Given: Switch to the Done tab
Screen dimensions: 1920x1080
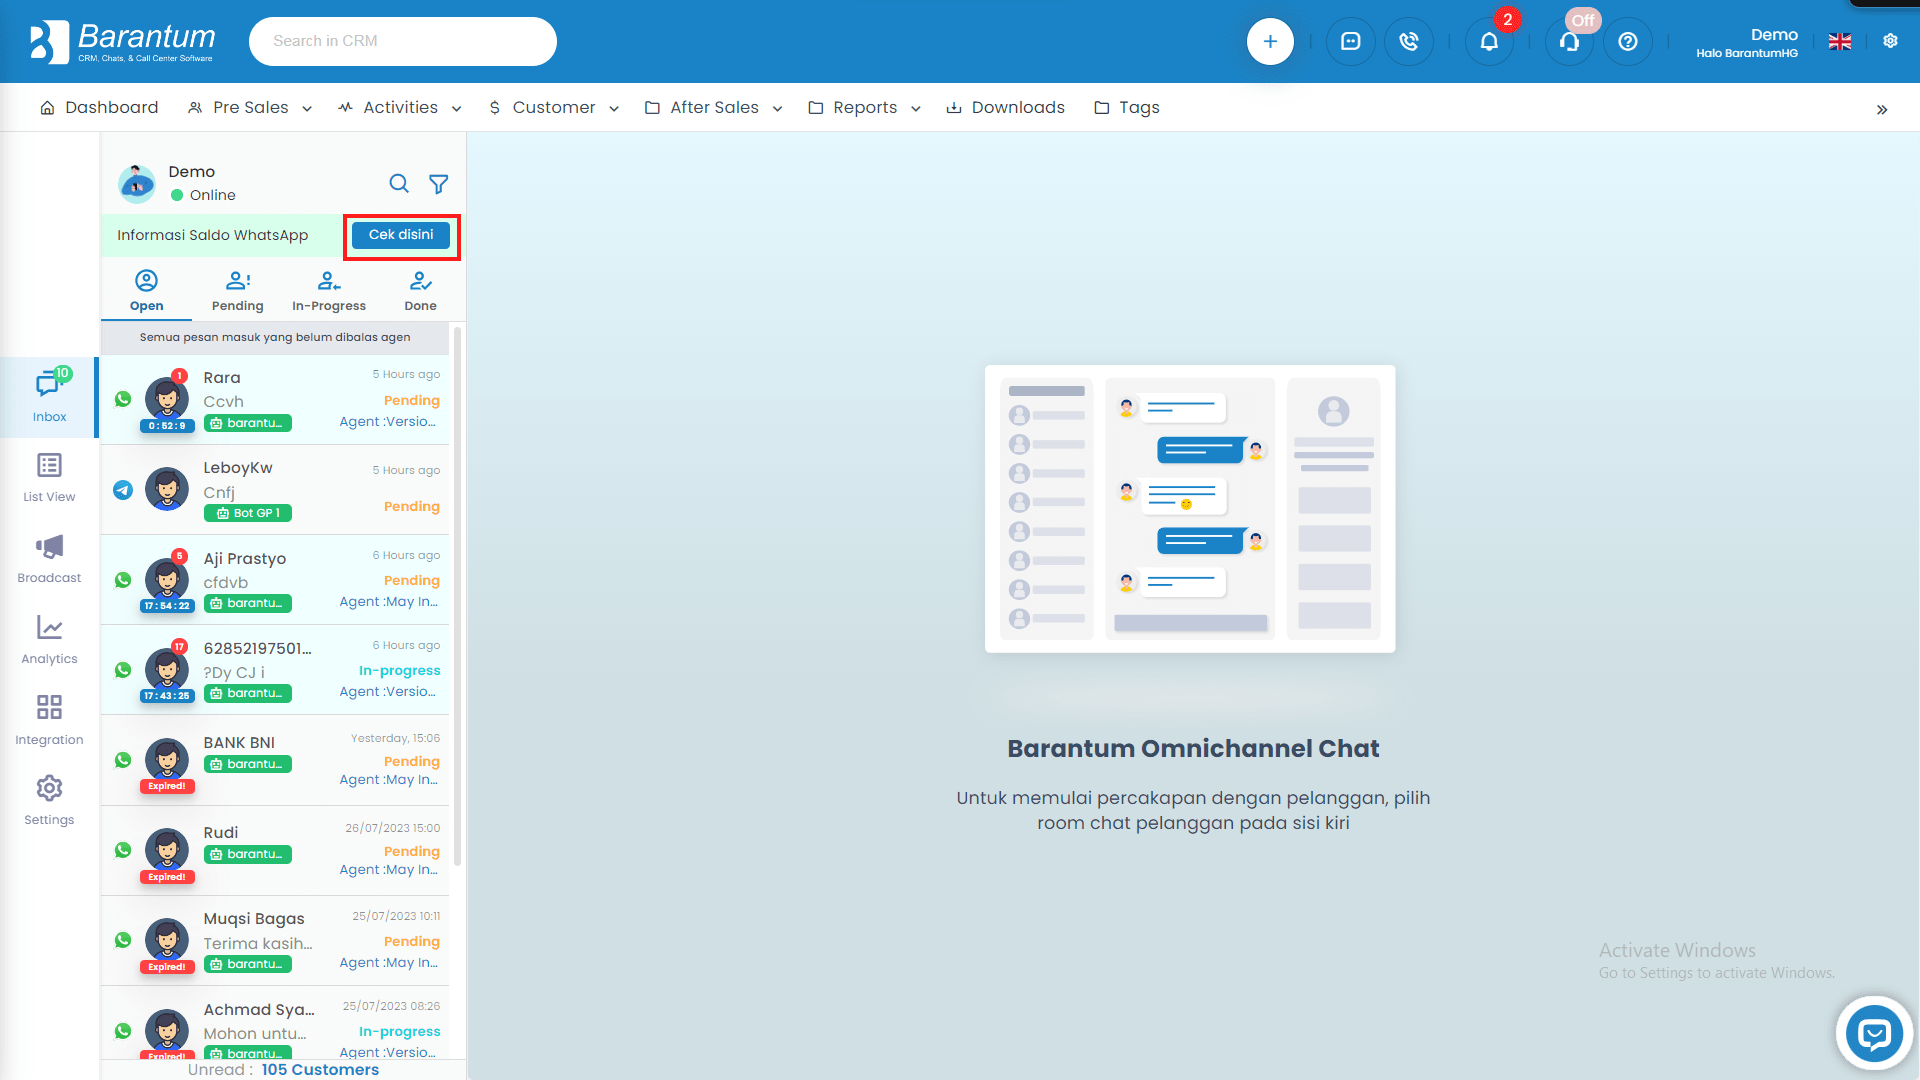Looking at the screenshot, I should click(420, 291).
